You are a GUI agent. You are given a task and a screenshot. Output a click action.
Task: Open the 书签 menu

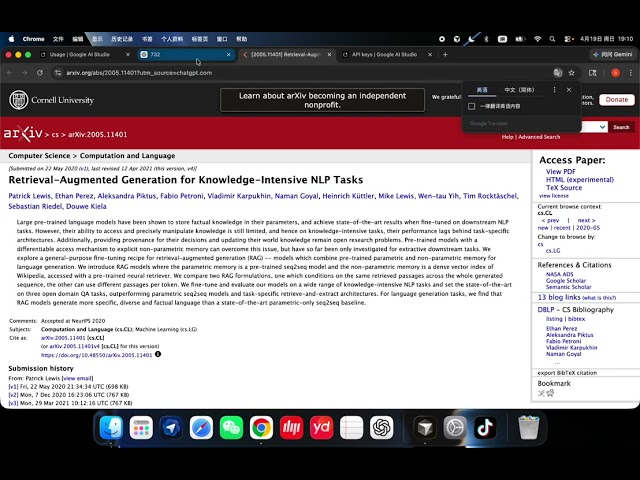(147, 39)
